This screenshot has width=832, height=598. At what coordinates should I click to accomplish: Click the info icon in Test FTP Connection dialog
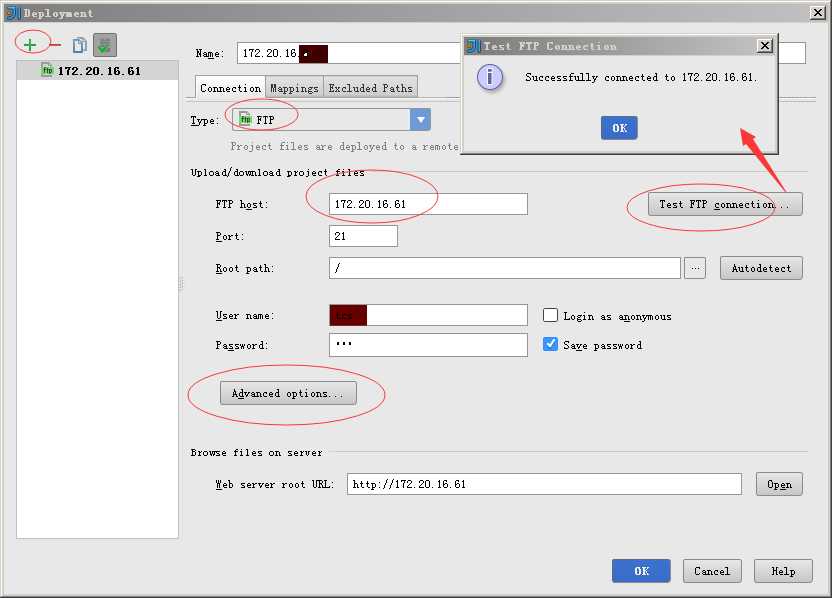[490, 77]
